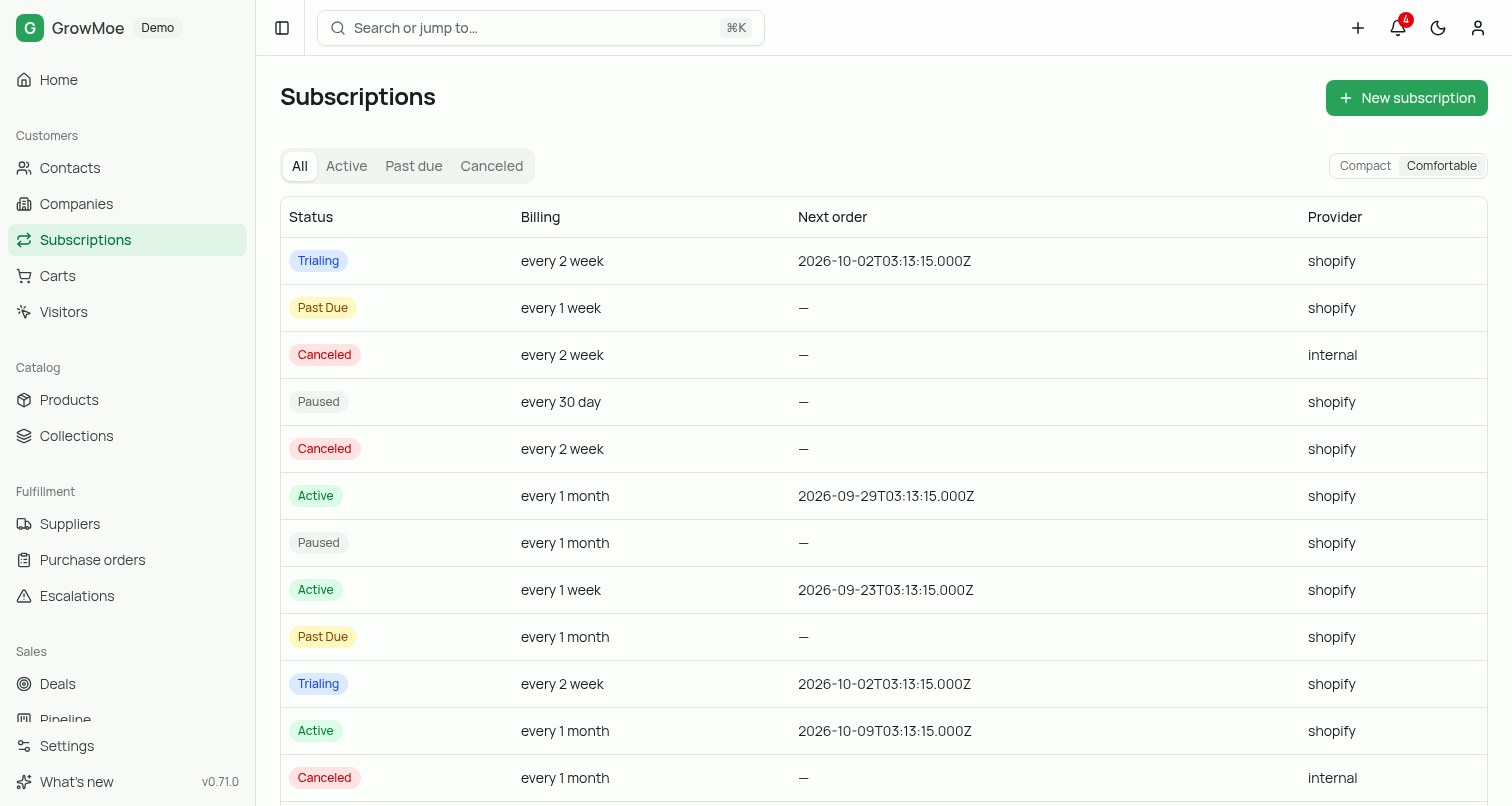Click the plus icon in top bar

[1358, 28]
